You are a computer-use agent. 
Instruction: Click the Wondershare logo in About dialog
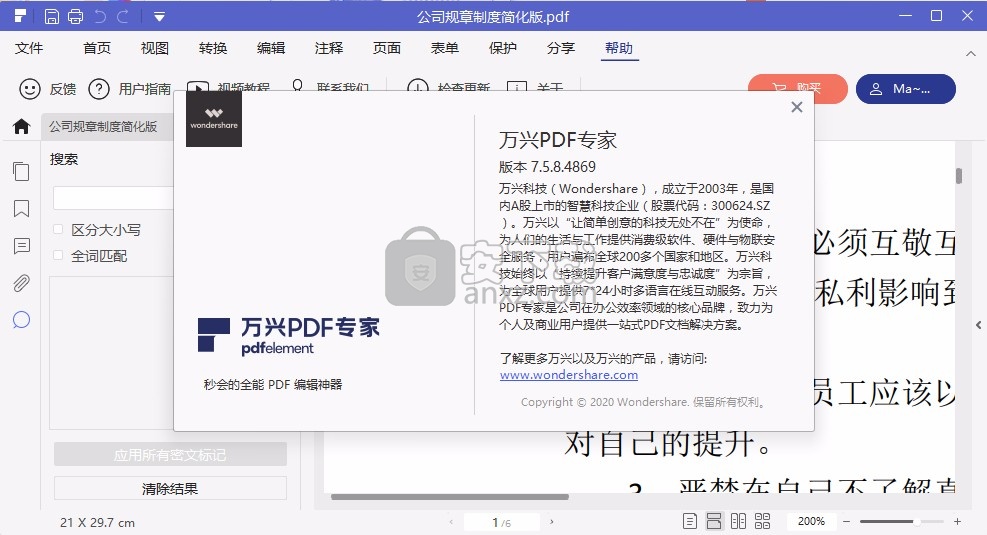click(214, 119)
